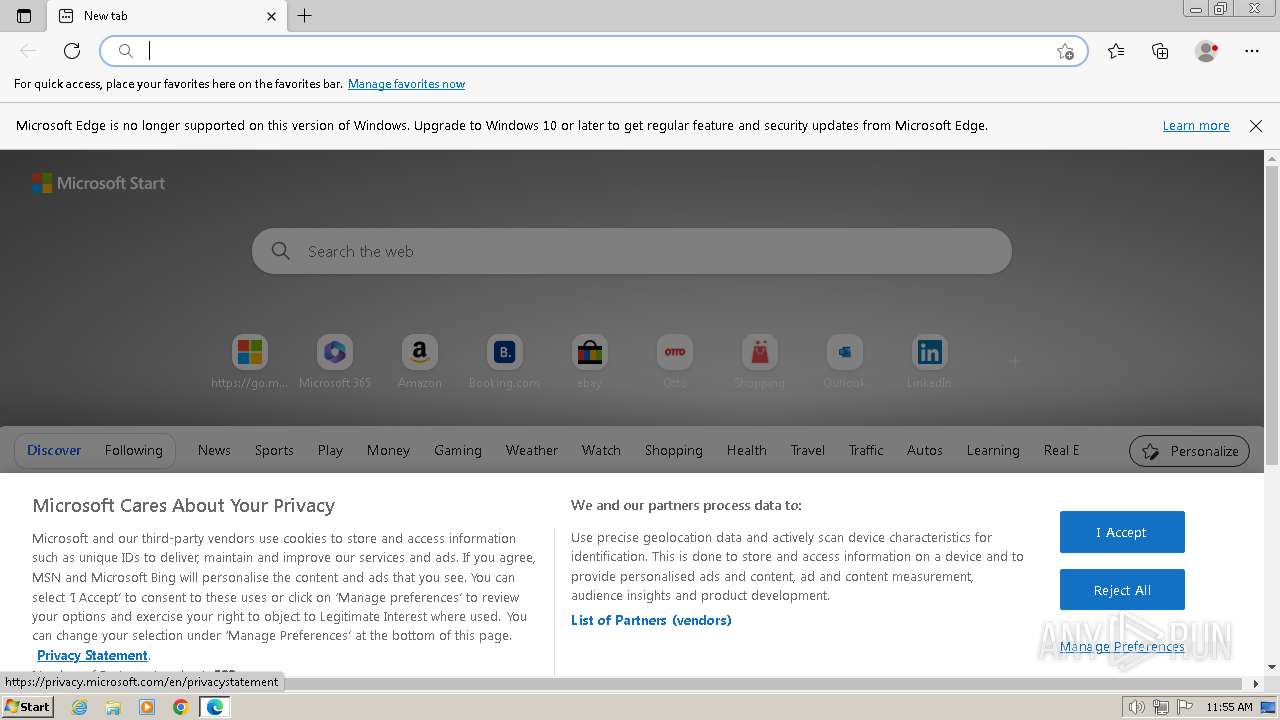Add this page to favorites star
1280x720 pixels.
(x=1065, y=51)
